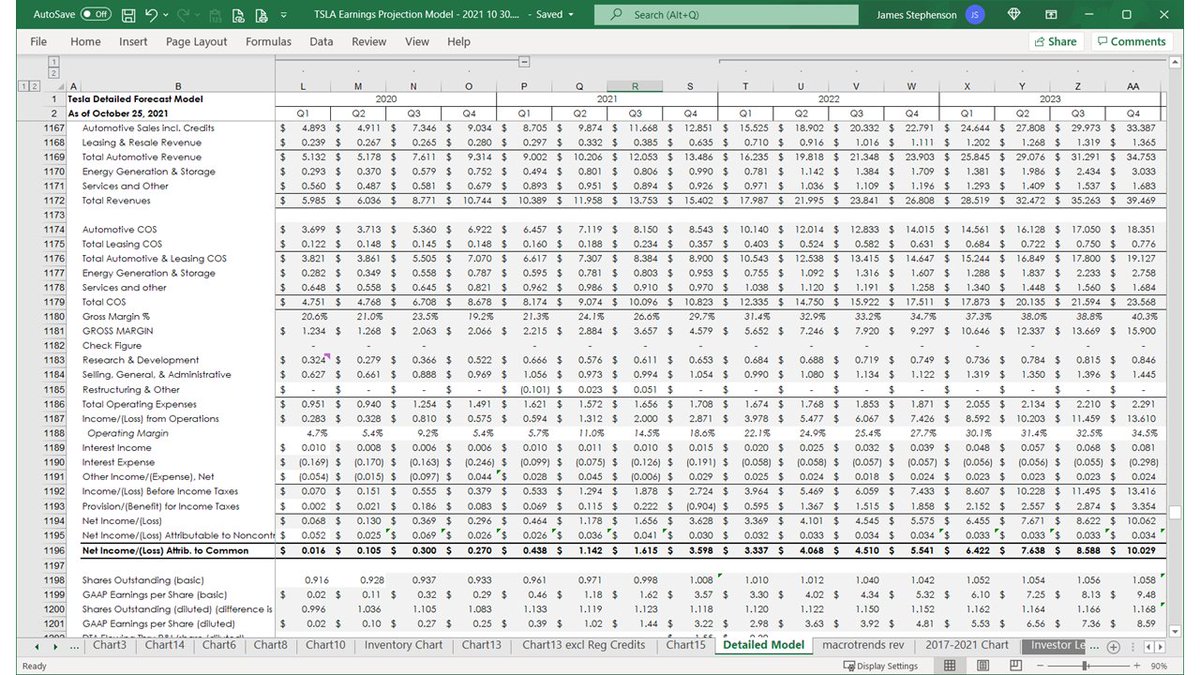Show hidden sheet tabs ellipsis at left
This screenshot has width=1200, height=675.
74,646
